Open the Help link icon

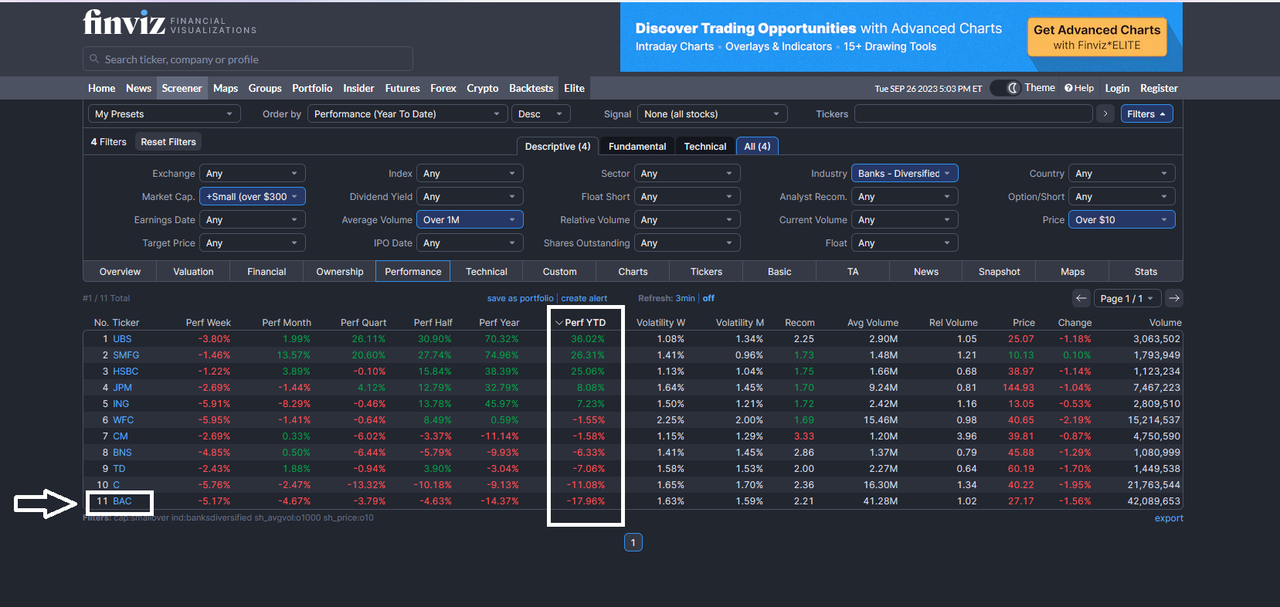tap(1079, 88)
